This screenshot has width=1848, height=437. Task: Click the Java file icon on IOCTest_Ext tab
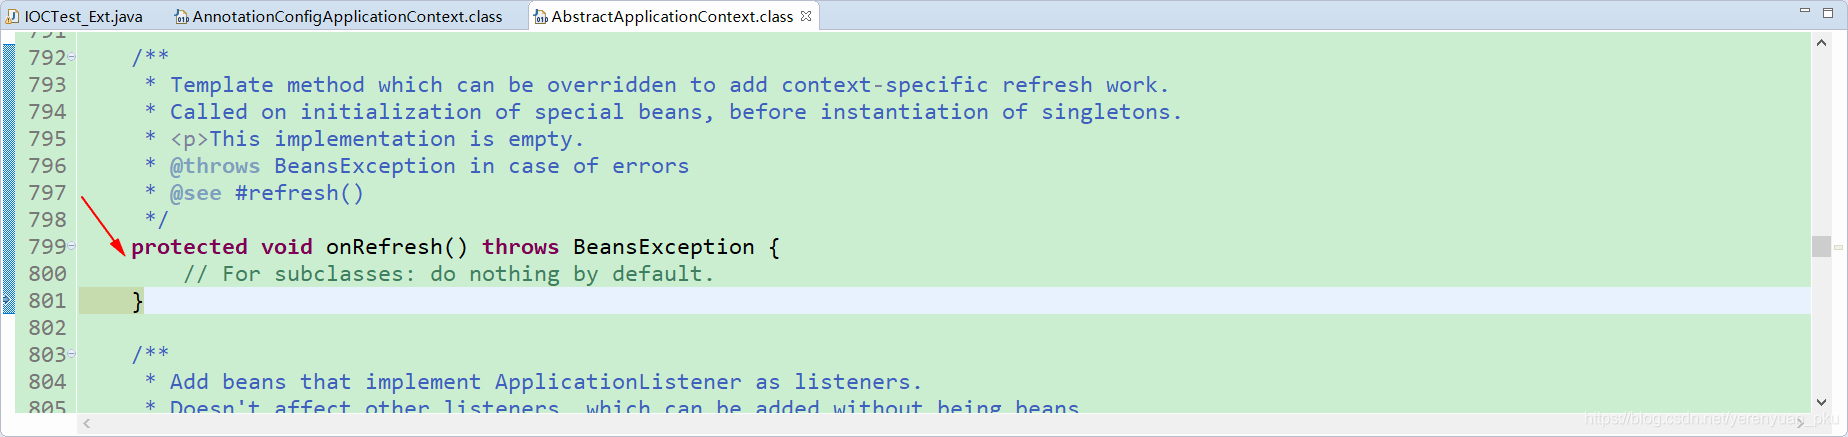tap(13, 17)
